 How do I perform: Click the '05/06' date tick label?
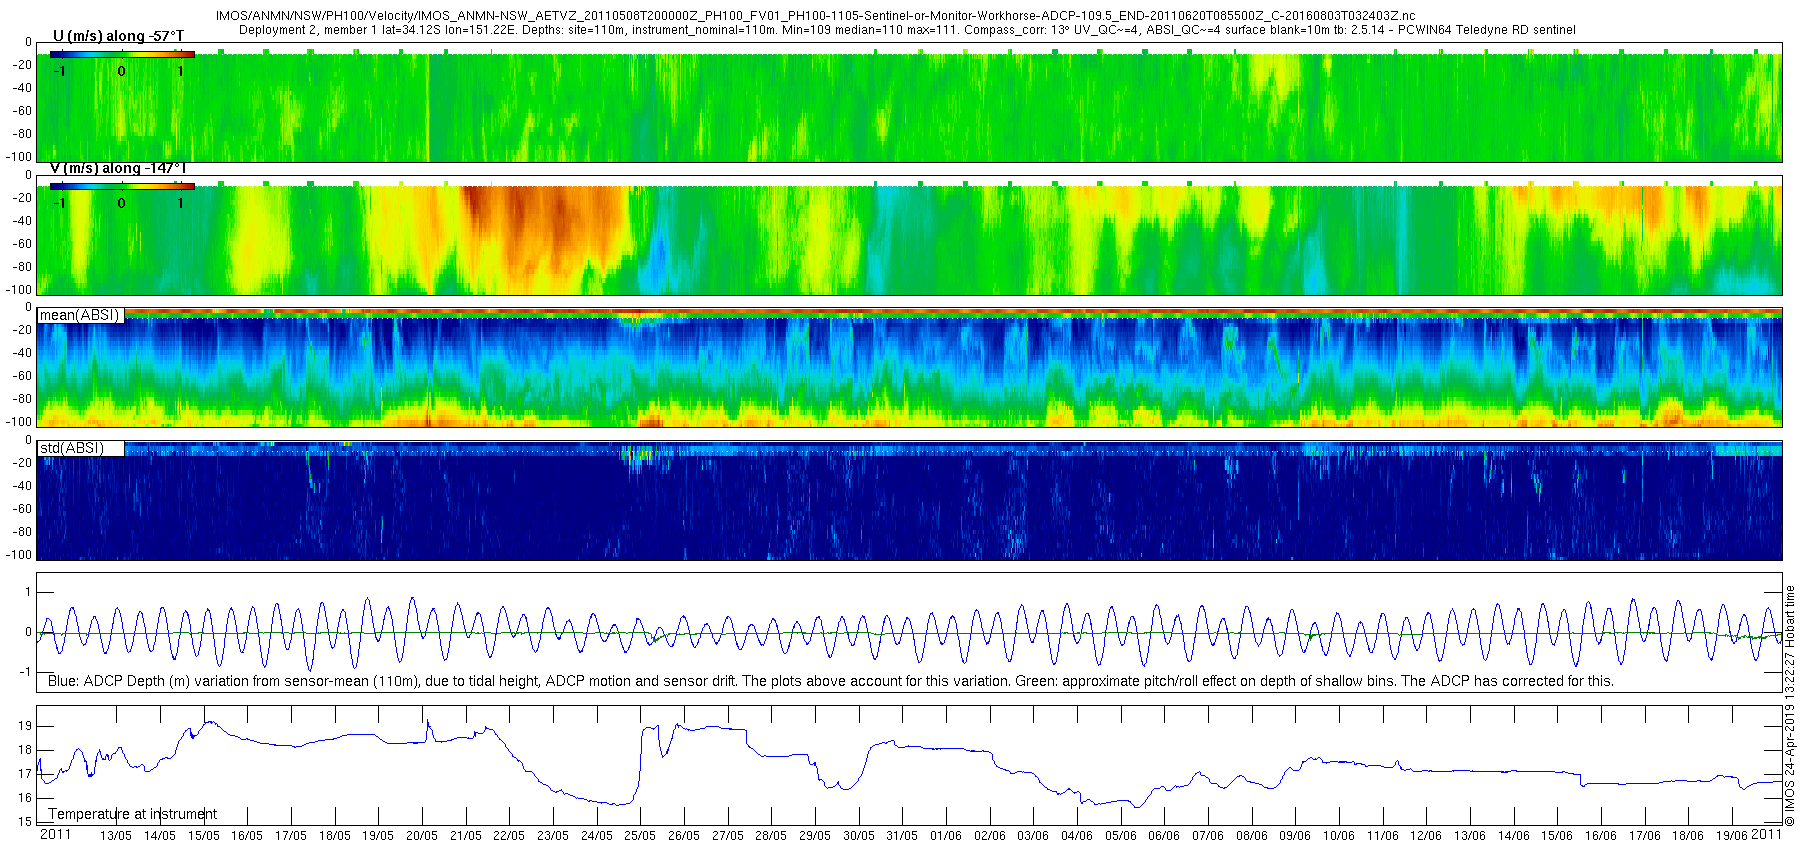(1121, 836)
